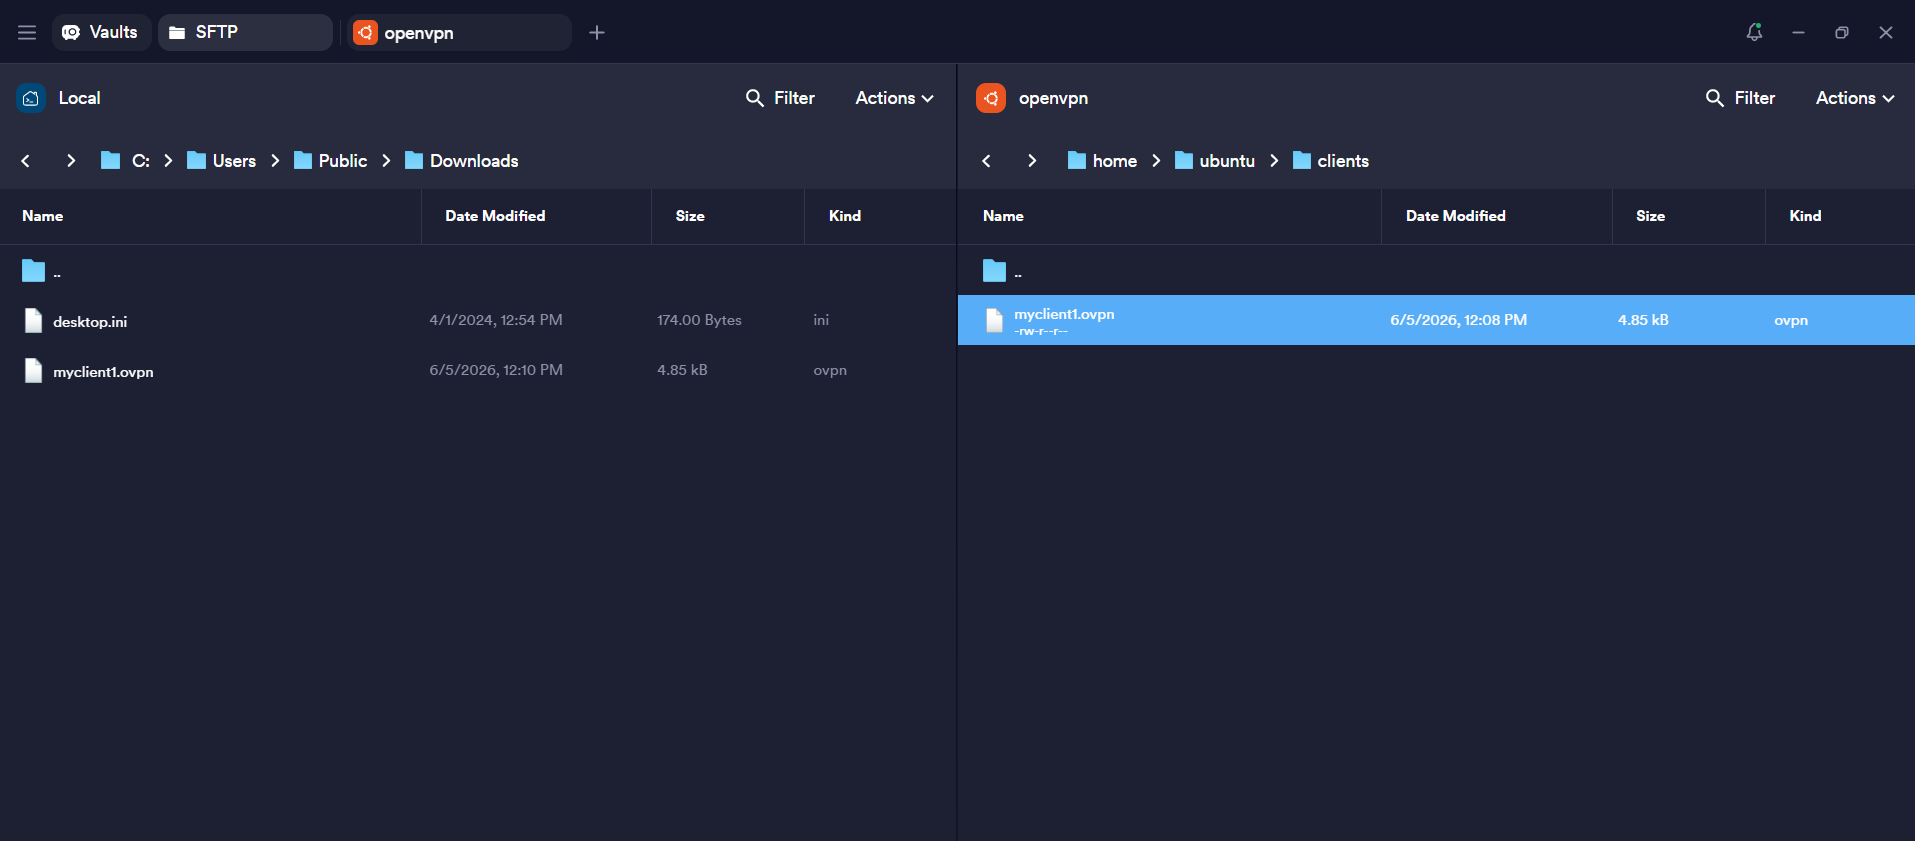Switch to the Vaults tab
The image size is (1915, 841).
point(100,32)
